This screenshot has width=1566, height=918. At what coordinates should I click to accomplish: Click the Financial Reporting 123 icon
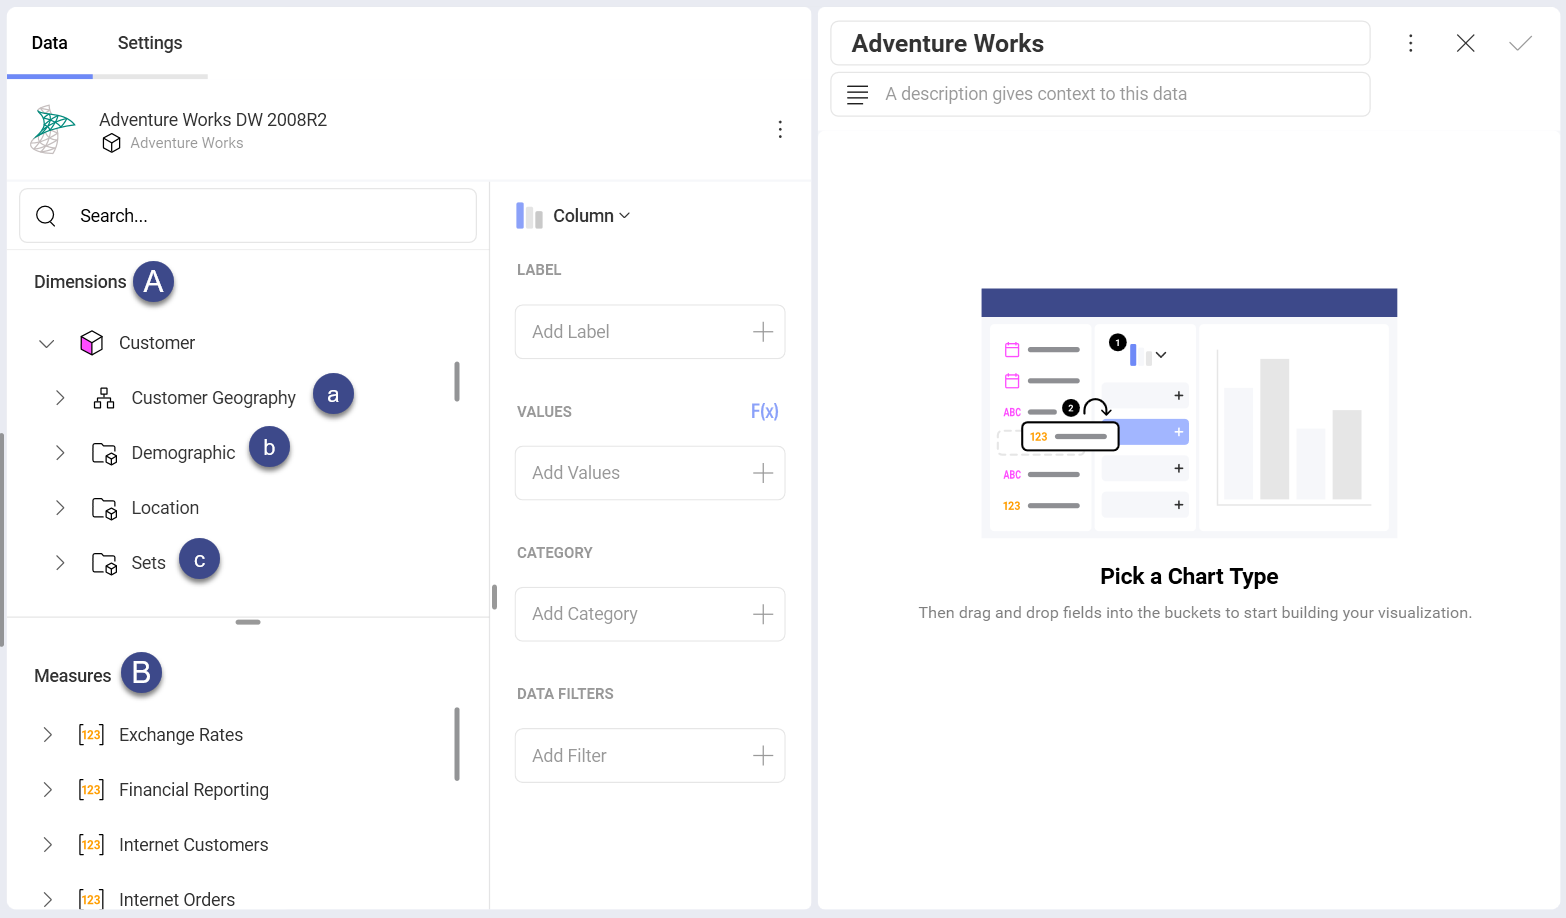[91, 790]
